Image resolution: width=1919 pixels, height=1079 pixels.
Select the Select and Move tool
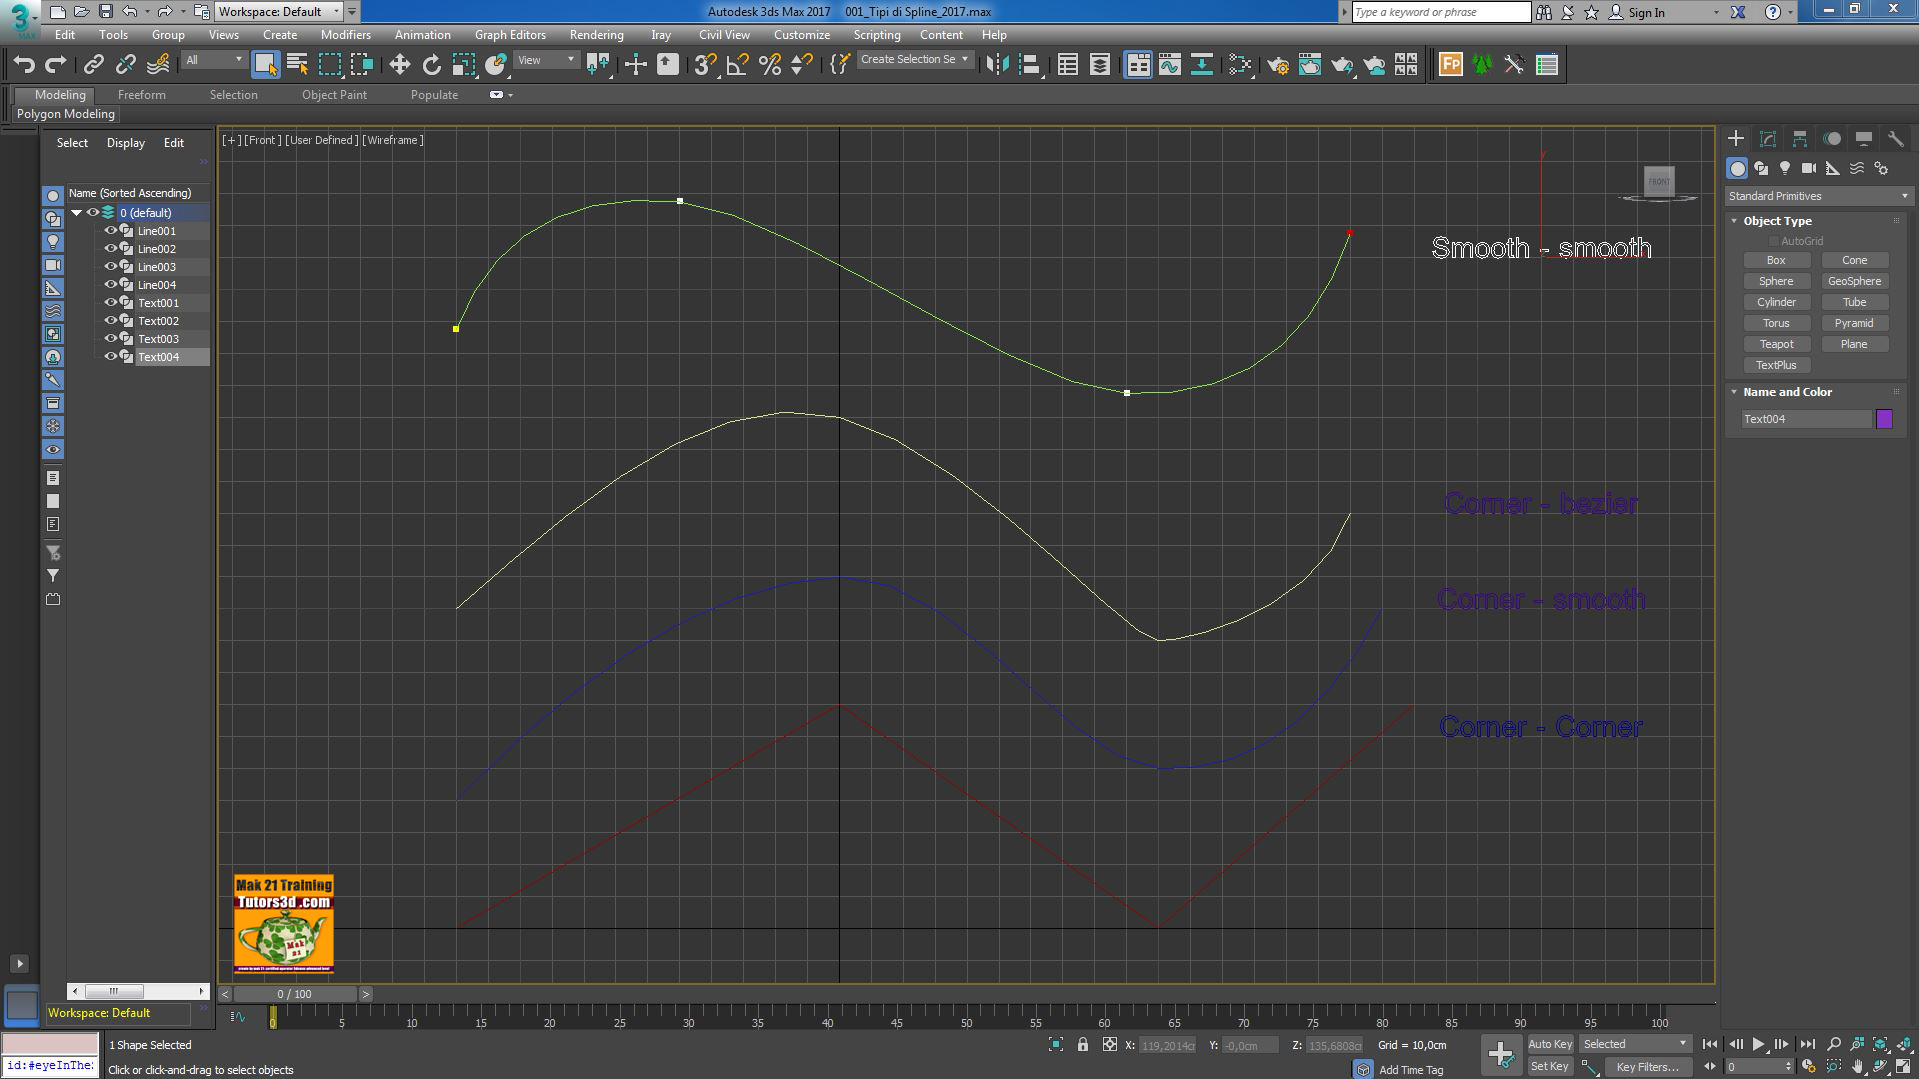(400, 63)
